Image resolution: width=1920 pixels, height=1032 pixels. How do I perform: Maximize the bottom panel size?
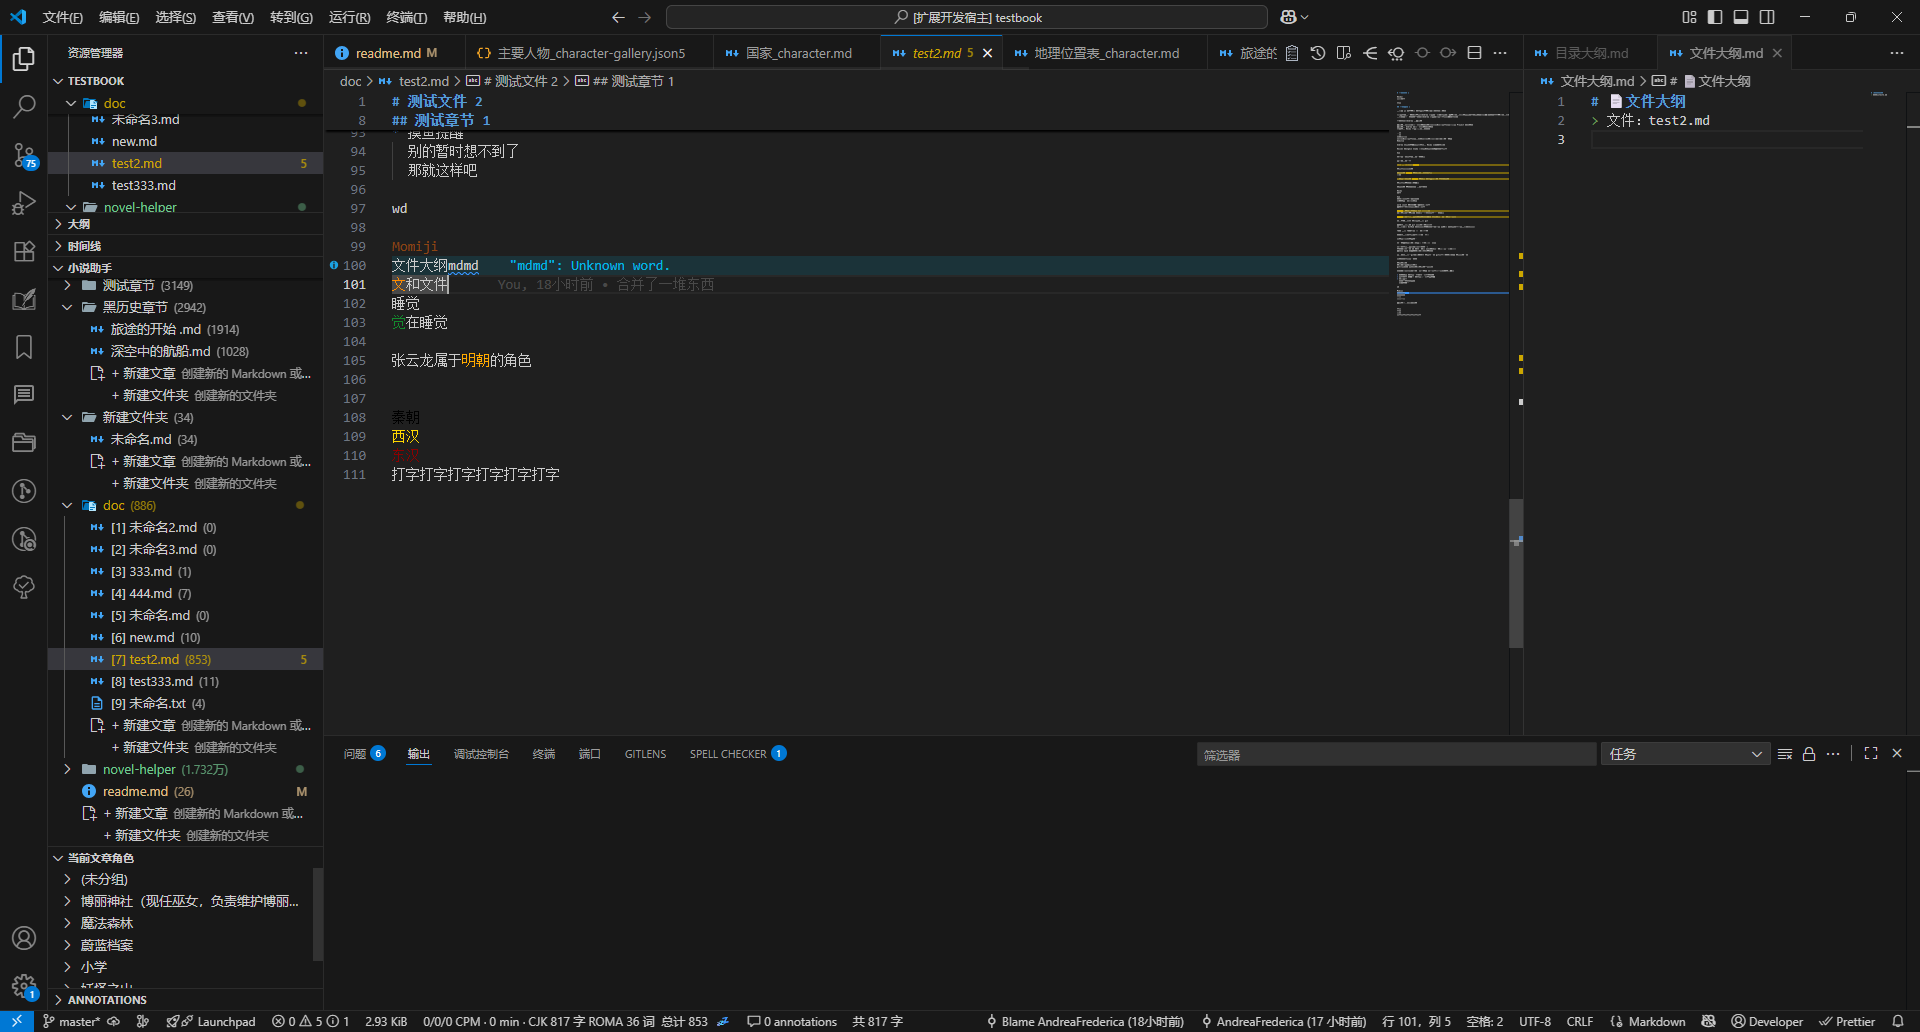[x=1871, y=754]
